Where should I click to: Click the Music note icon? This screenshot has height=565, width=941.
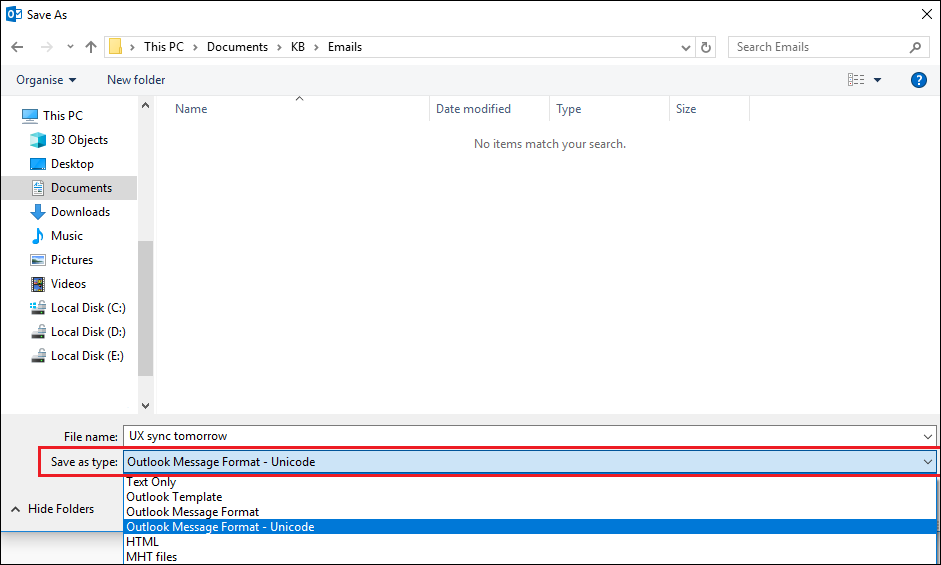[x=38, y=236]
